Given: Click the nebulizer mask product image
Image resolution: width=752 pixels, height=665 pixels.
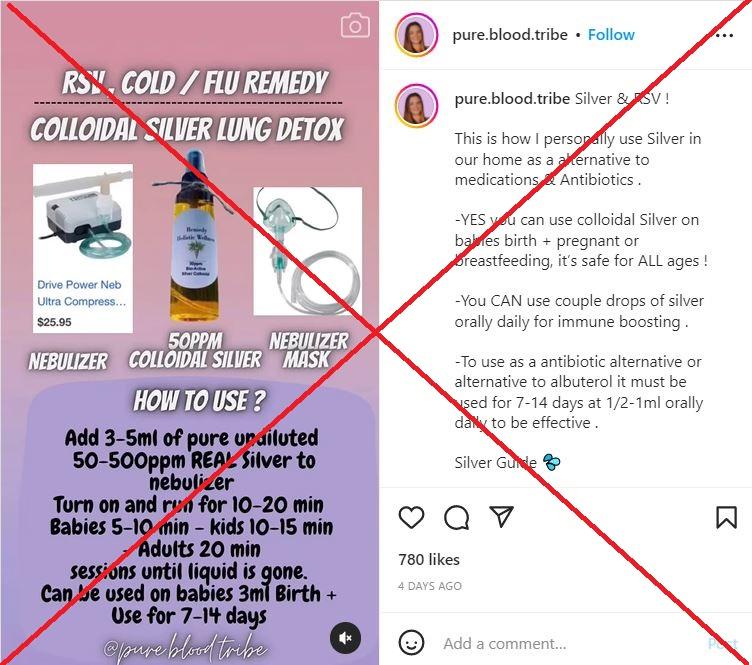Looking at the screenshot, I should (x=307, y=251).
